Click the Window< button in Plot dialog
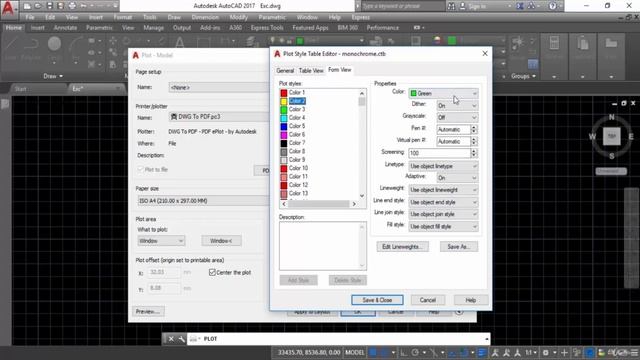The width and height of the screenshot is (640, 360). (x=221, y=241)
